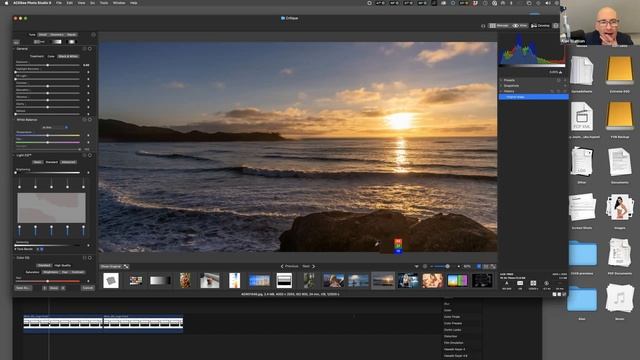Select Black & White treatment
Screen dimensions: 640x360
point(68,56)
